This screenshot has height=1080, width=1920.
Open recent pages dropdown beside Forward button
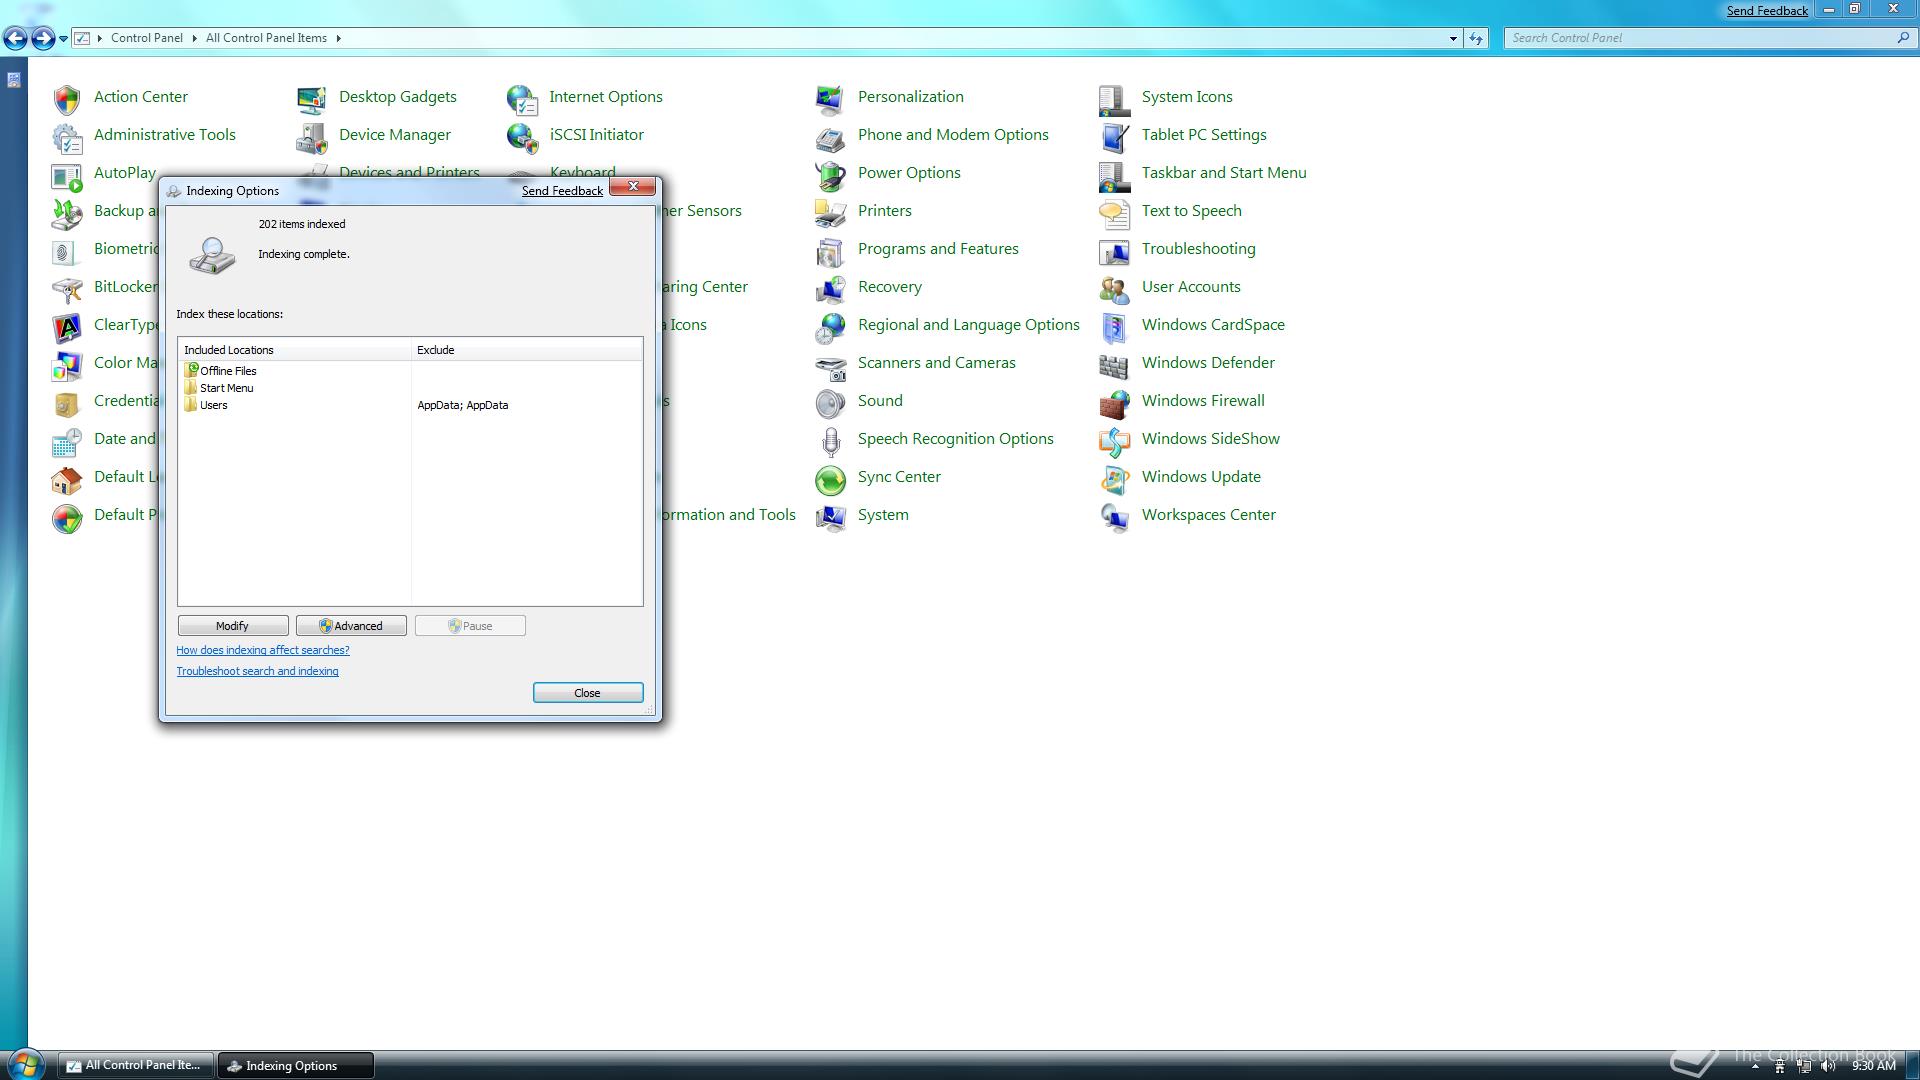(63, 38)
